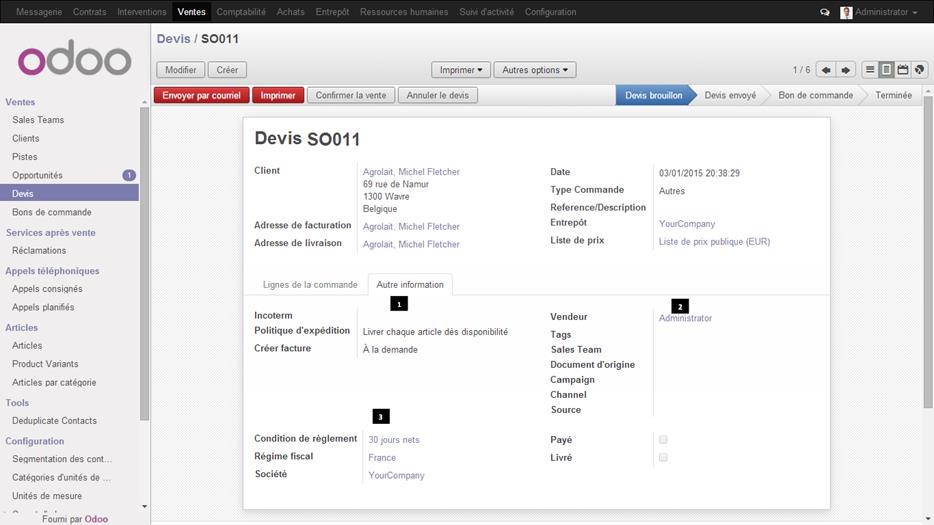Switch to form view icon
The width and height of the screenshot is (934, 525).
pyautogui.click(x=886, y=70)
